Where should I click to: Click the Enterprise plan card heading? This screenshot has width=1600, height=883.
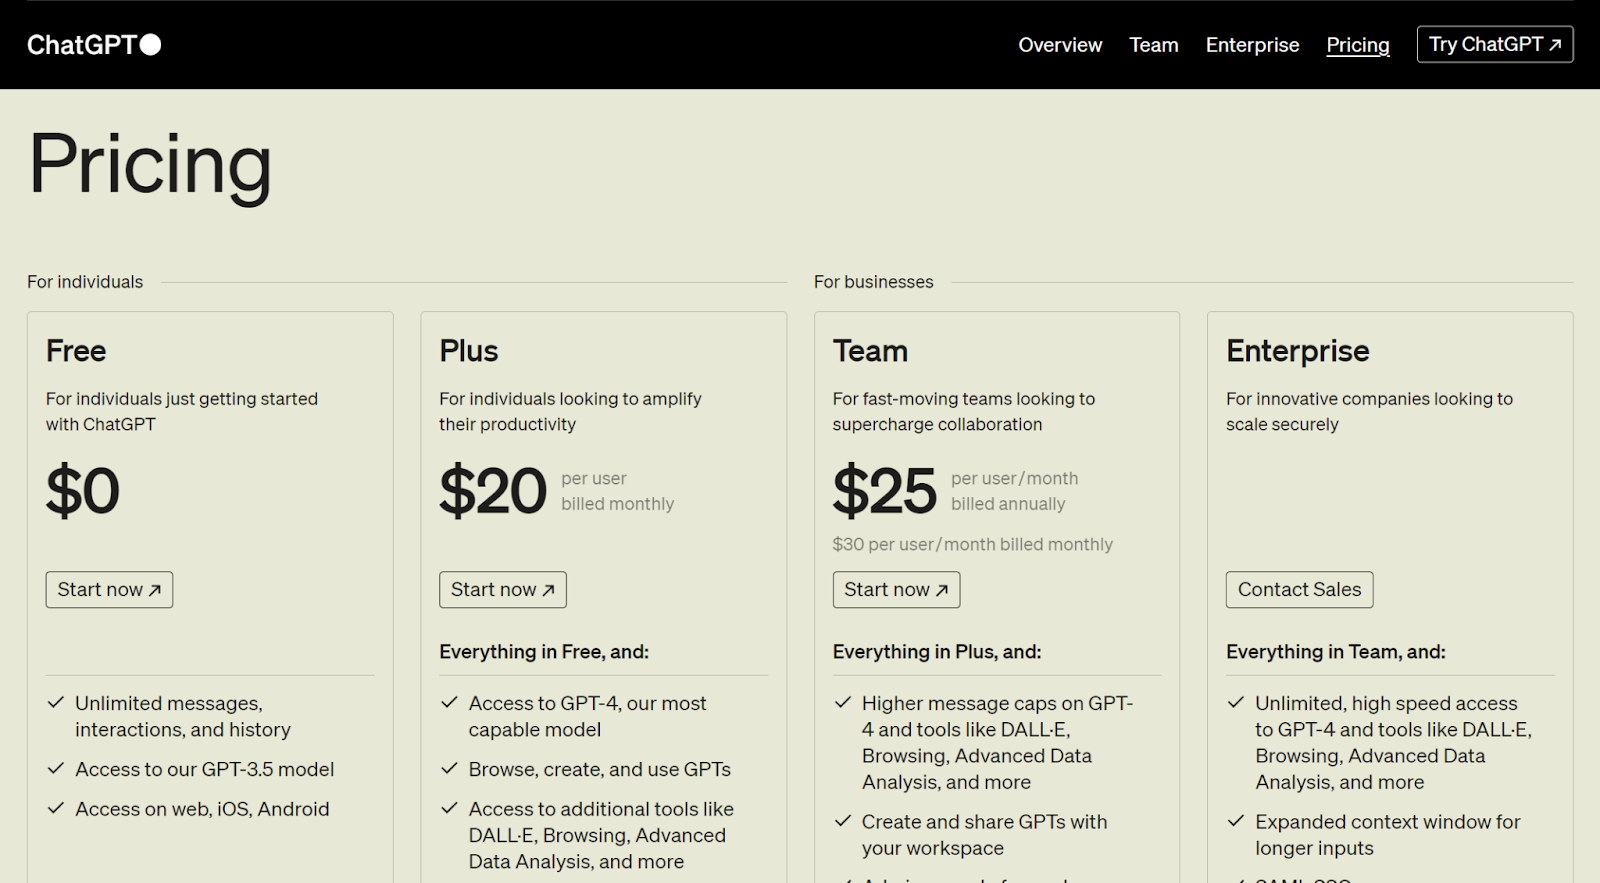[1297, 351]
